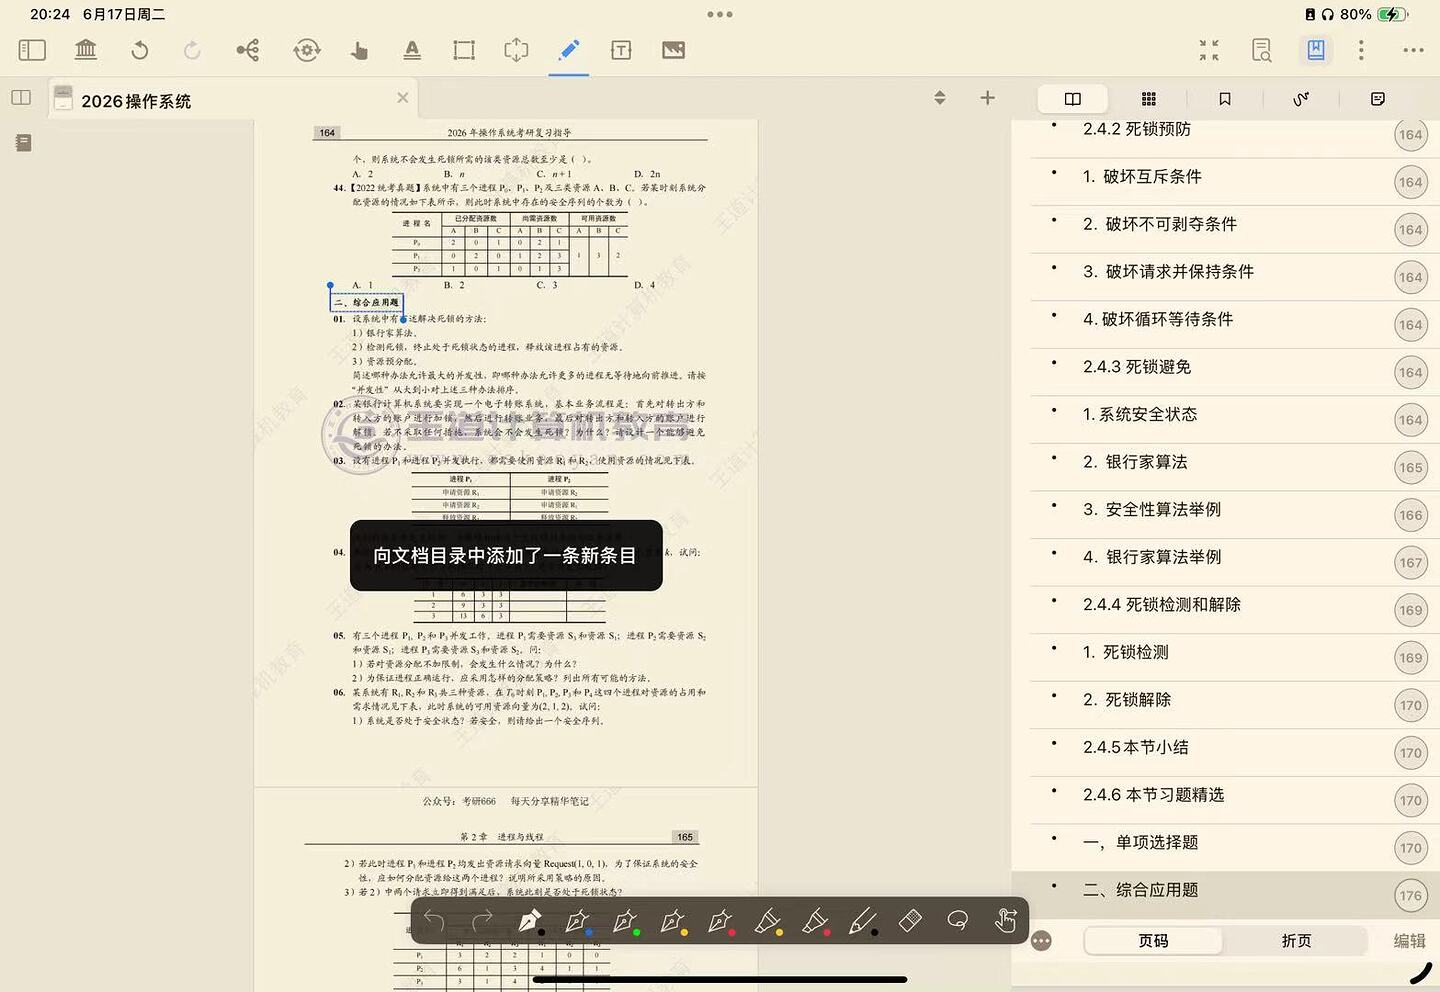The width and height of the screenshot is (1440, 992).
Task: Open the document search icon
Action: 1262,50
